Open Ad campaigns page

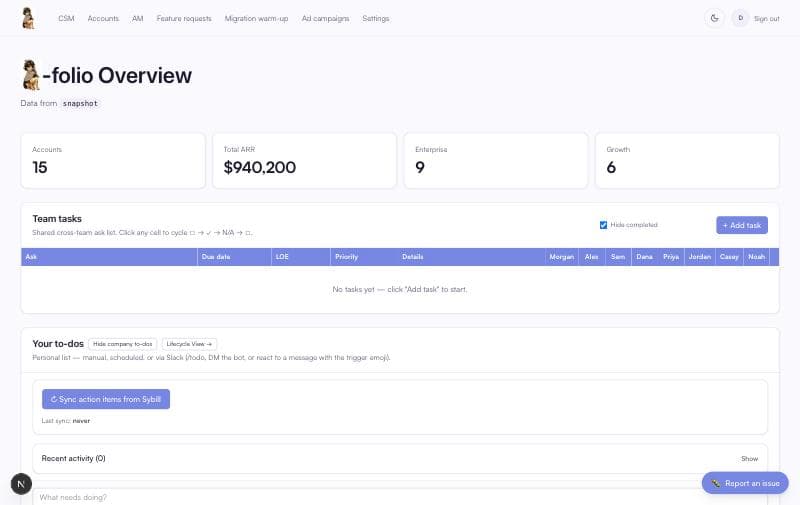pos(325,18)
